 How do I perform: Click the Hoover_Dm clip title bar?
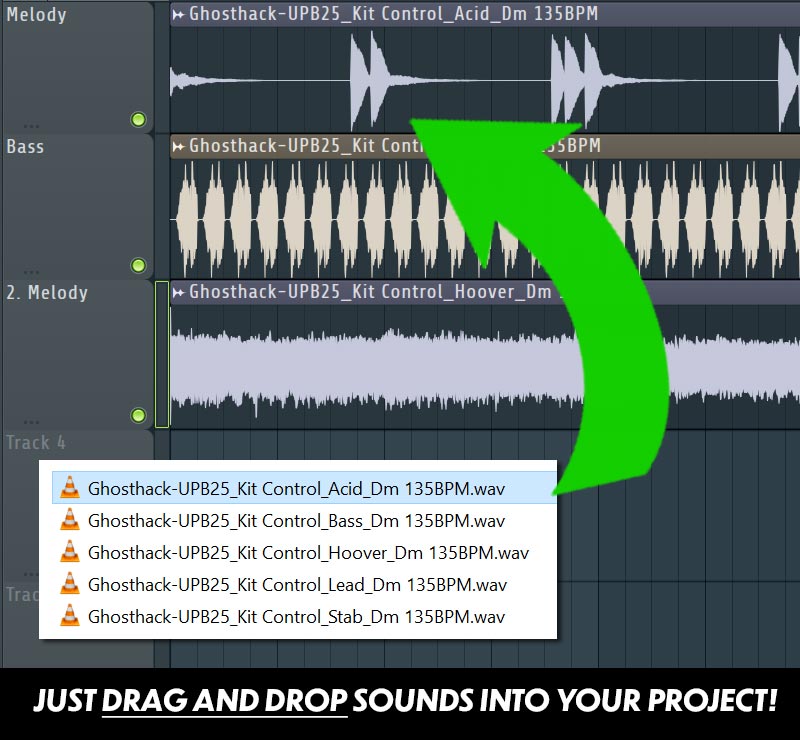485,292
